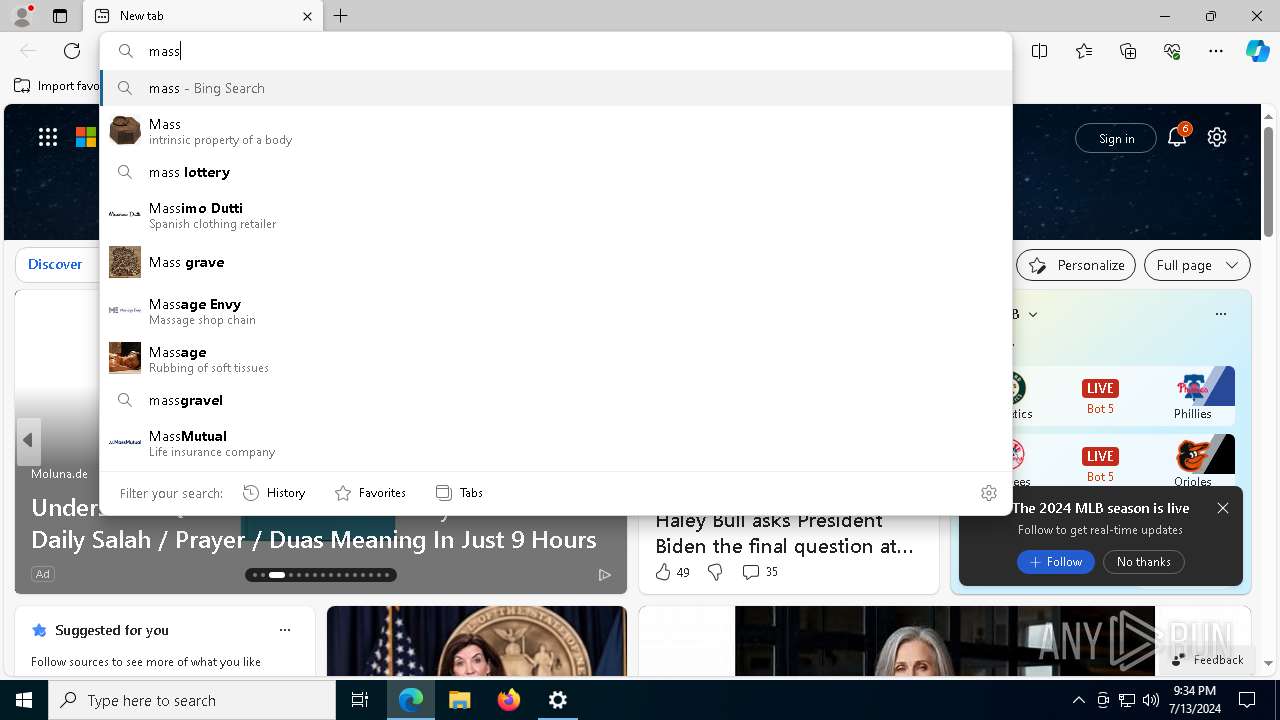Decline with No thanks button

click(1143, 562)
